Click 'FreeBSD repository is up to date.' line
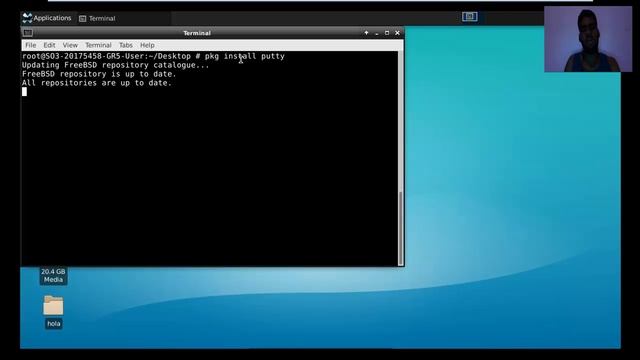Image resolution: width=640 pixels, height=360 pixels. point(99,74)
